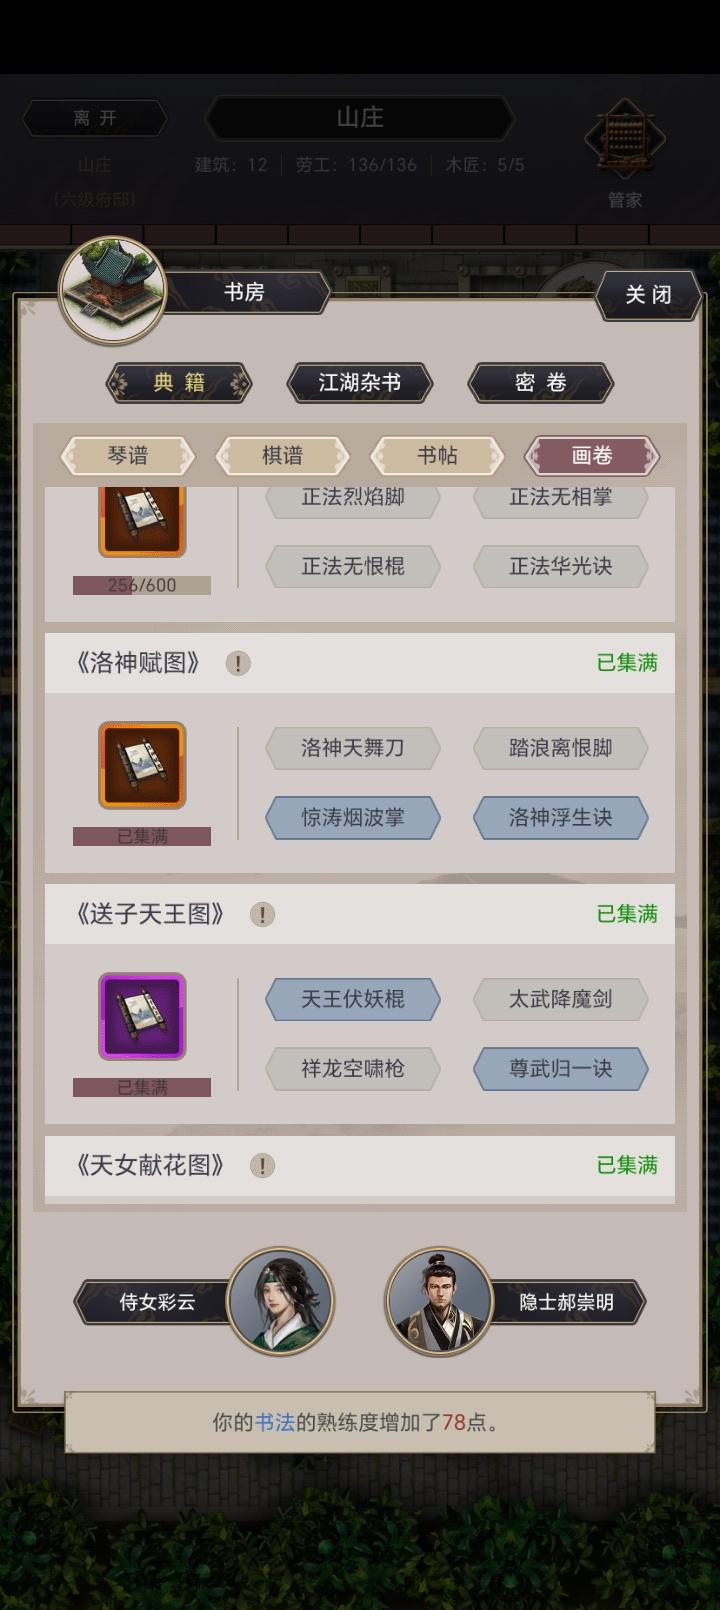Close the study panel with 关闭
Image resolution: width=720 pixels, height=1610 pixels.
[x=649, y=295]
